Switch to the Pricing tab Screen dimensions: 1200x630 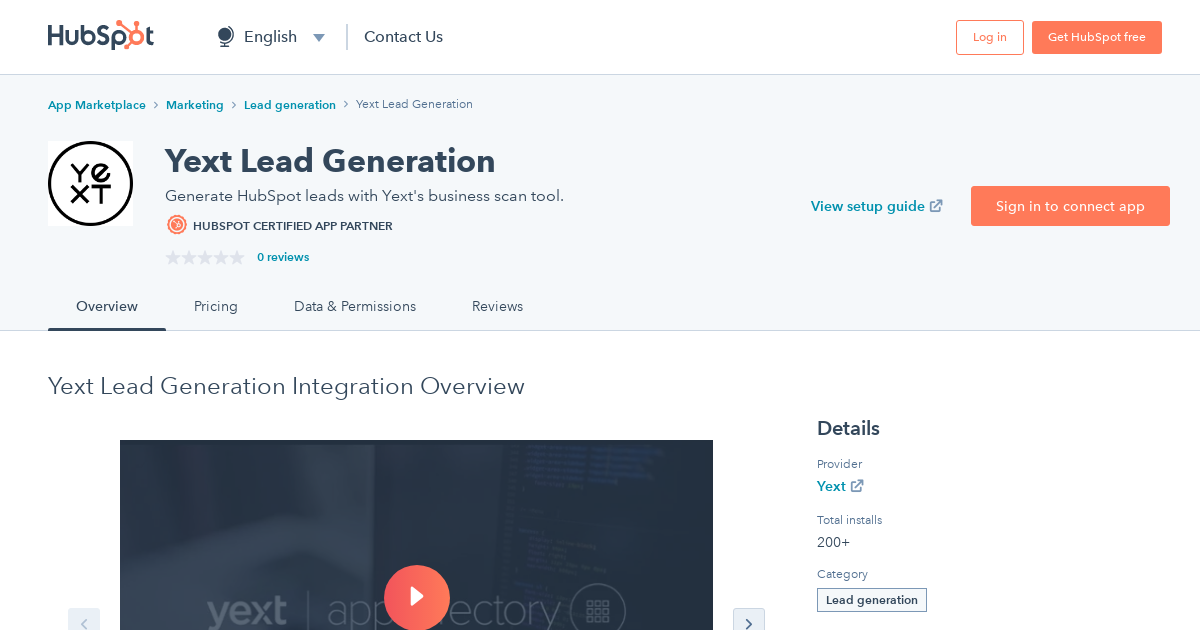point(216,306)
